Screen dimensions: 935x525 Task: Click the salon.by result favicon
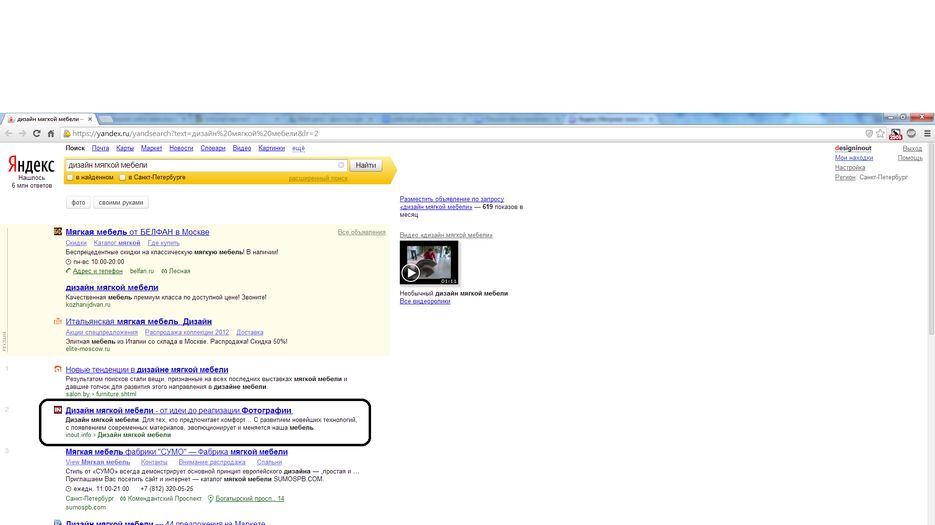(58, 369)
